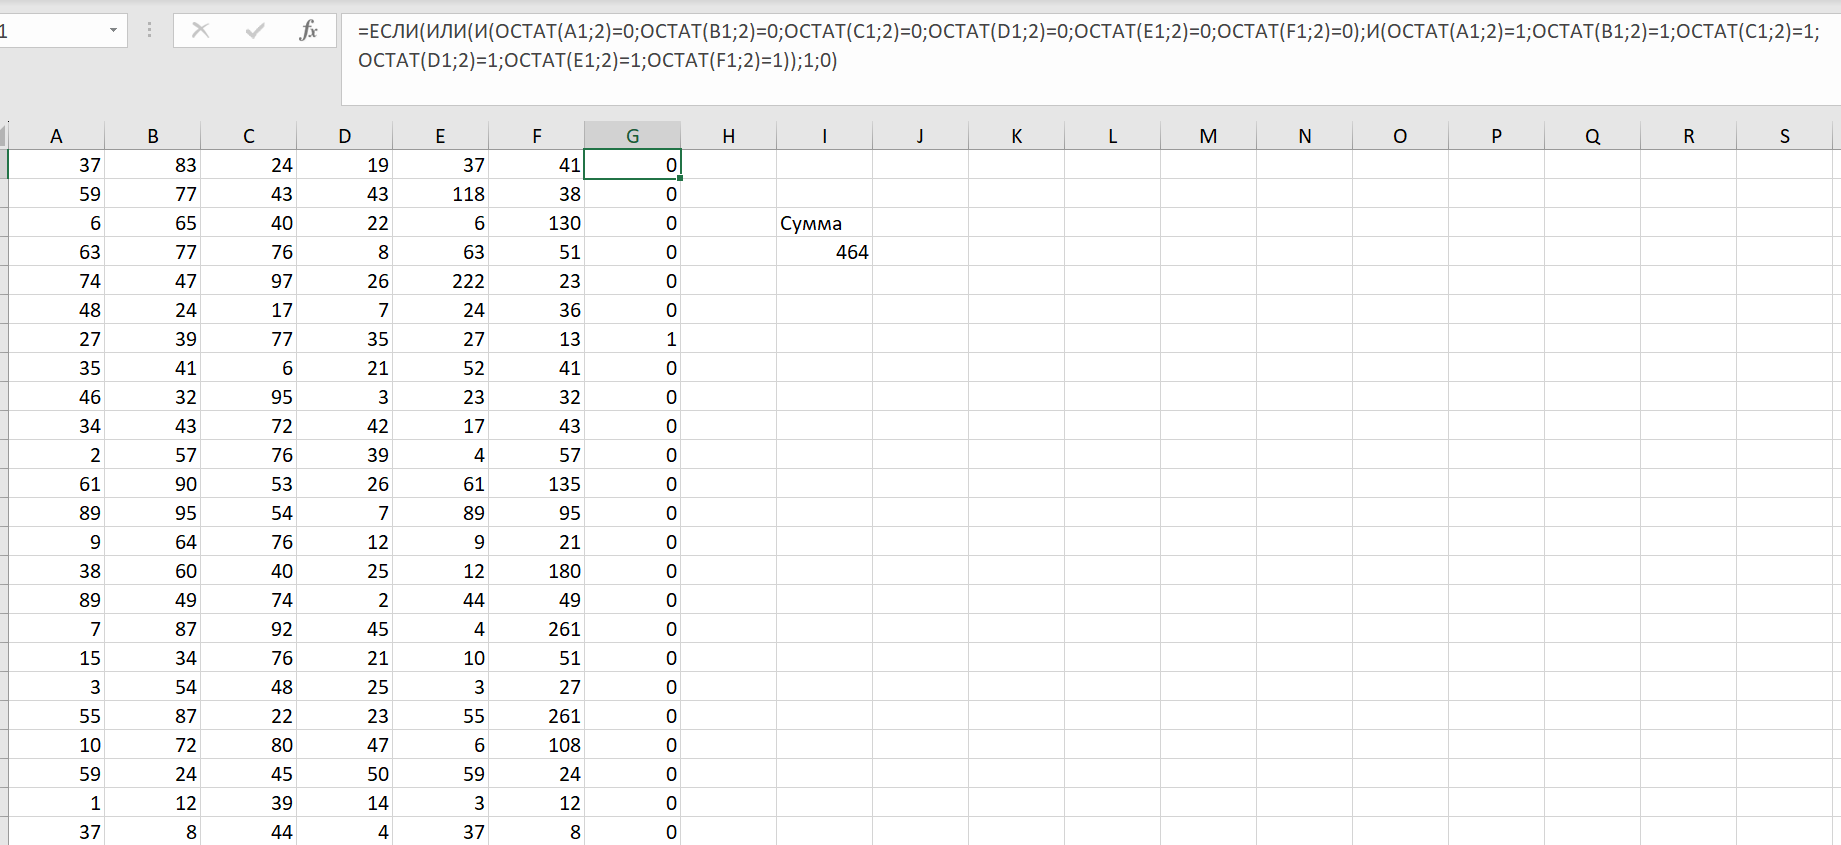The height and width of the screenshot is (845, 1841).
Task: Click cell with 64 in column B
Action: (152, 542)
